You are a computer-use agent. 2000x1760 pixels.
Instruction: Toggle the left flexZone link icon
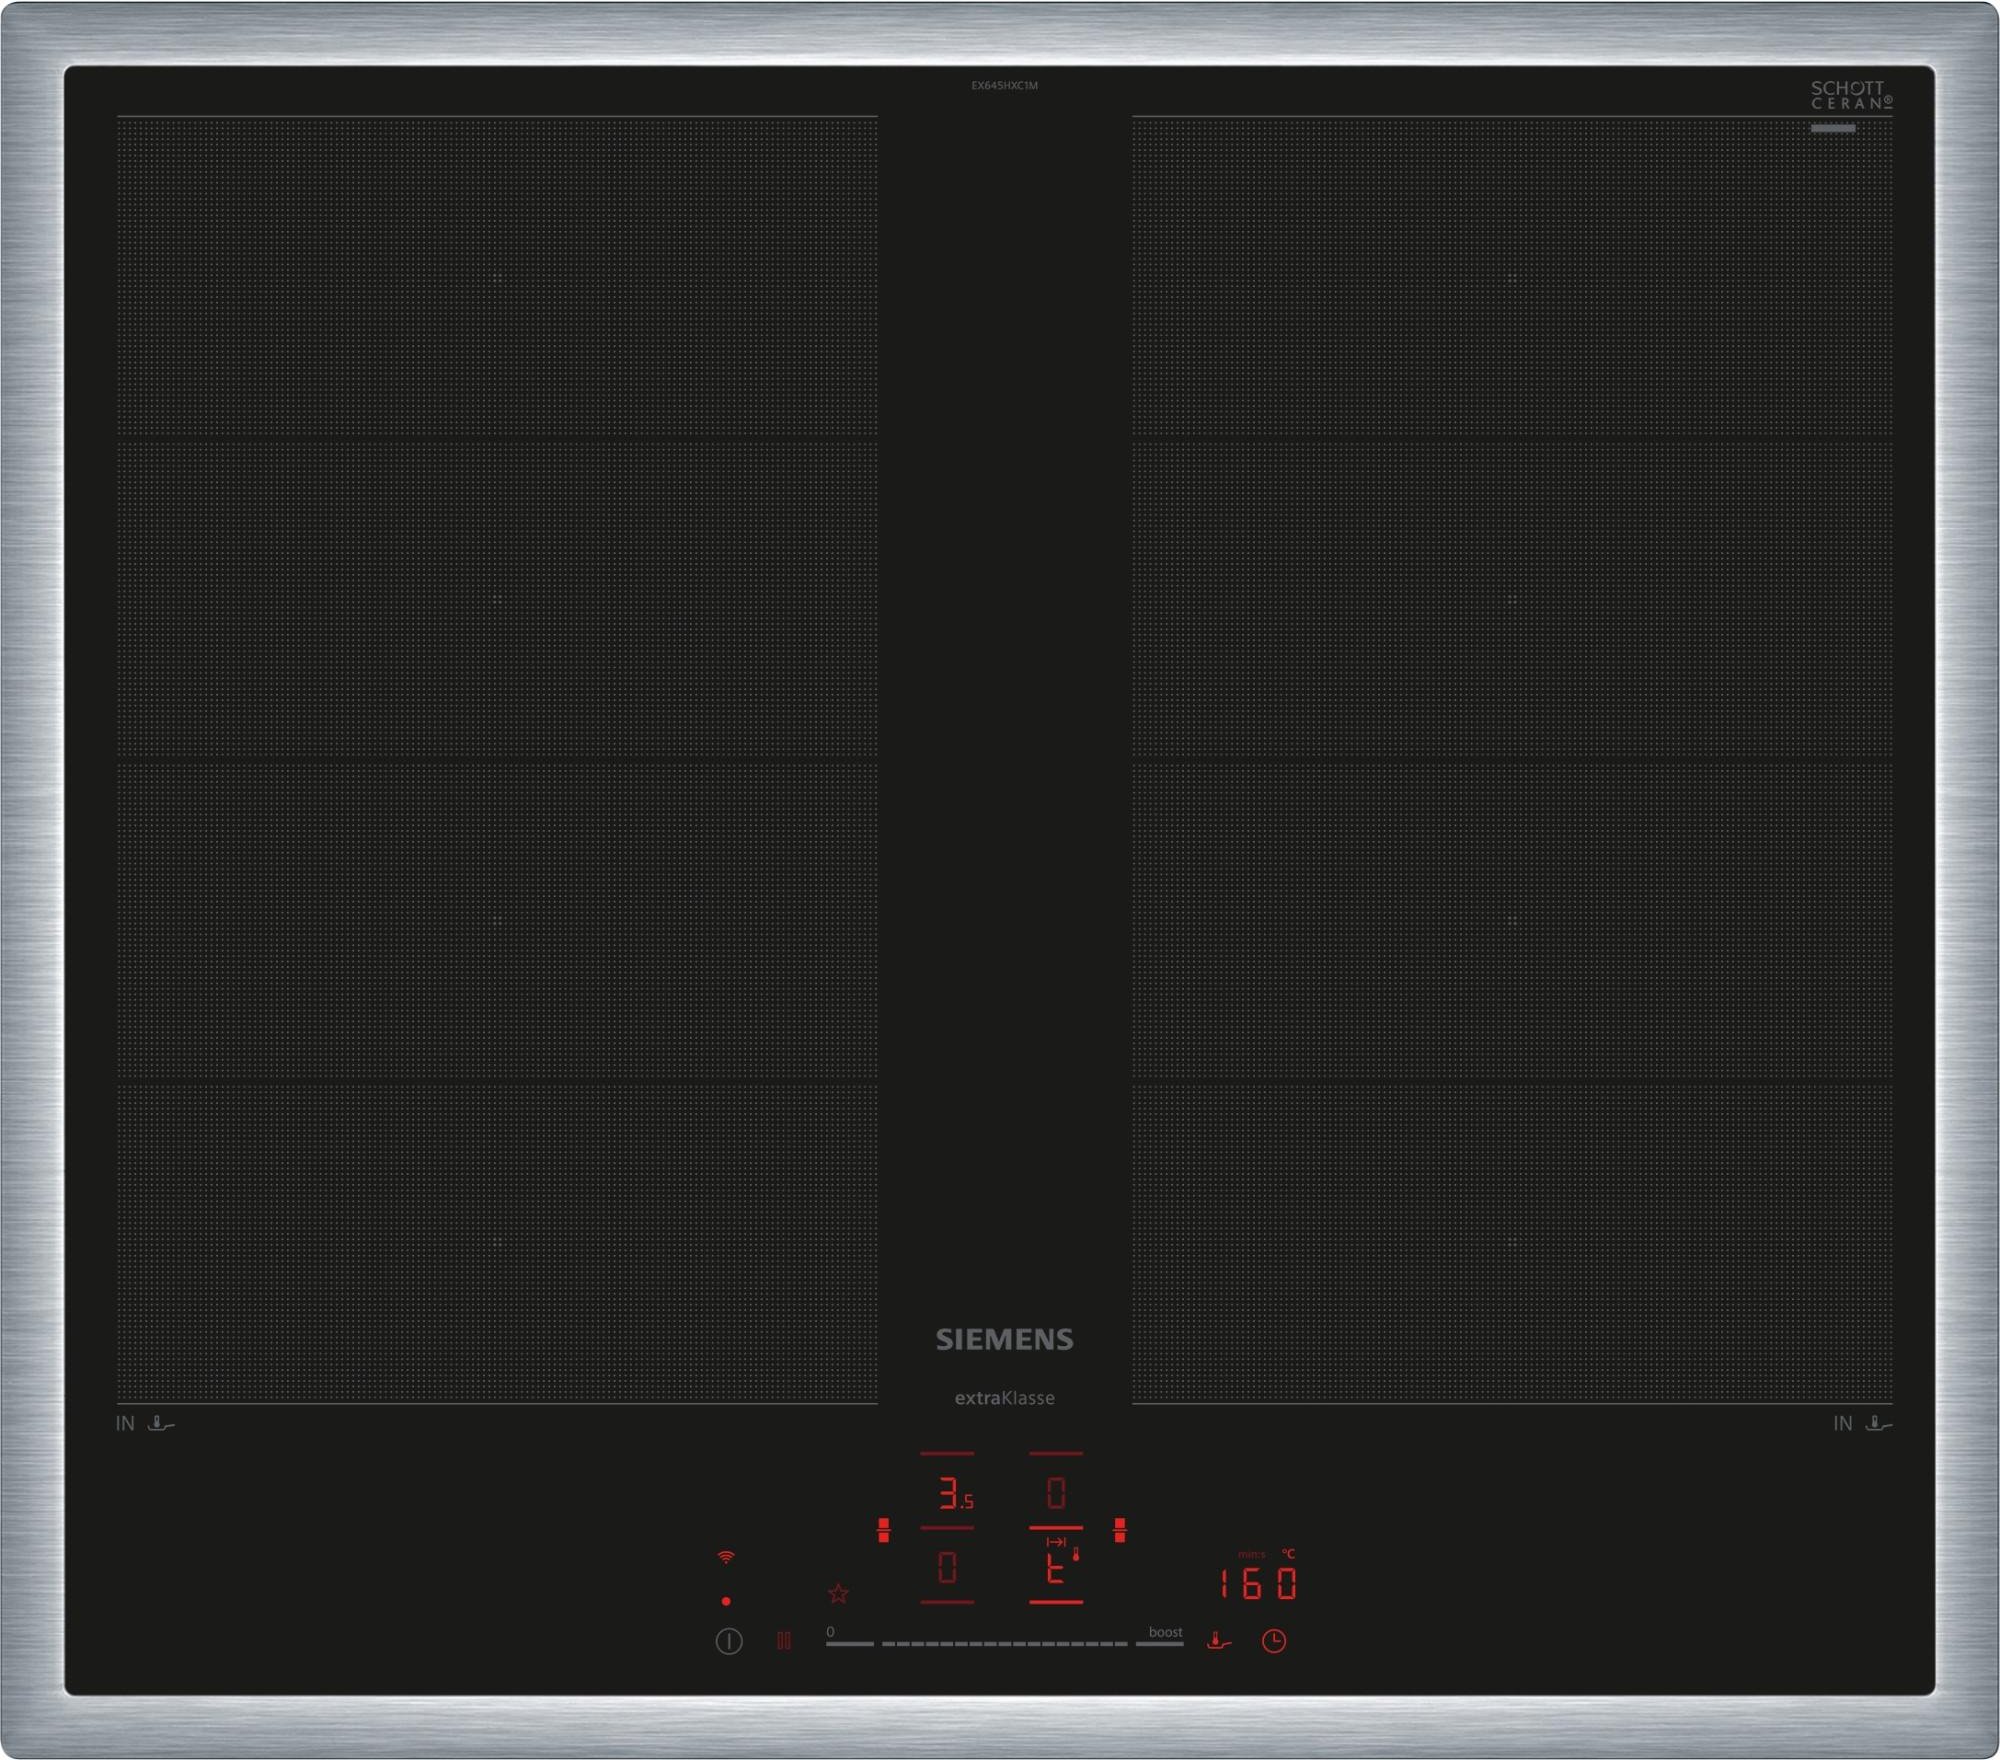point(883,1530)
